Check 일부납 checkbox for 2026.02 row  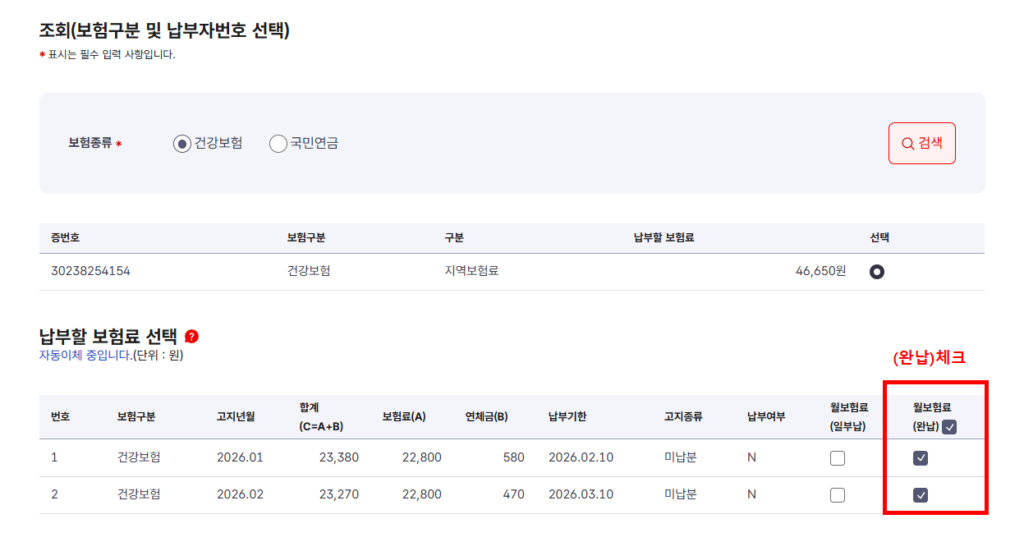point(837,495)
